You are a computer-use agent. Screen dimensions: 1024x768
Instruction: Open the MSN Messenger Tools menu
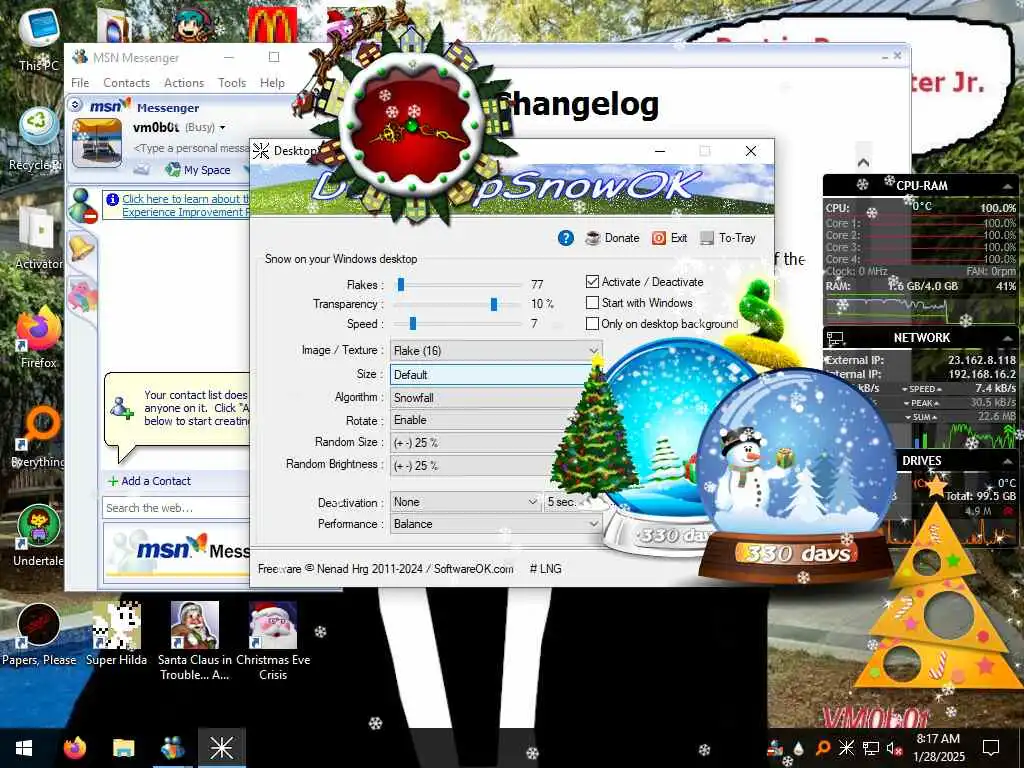232,83
